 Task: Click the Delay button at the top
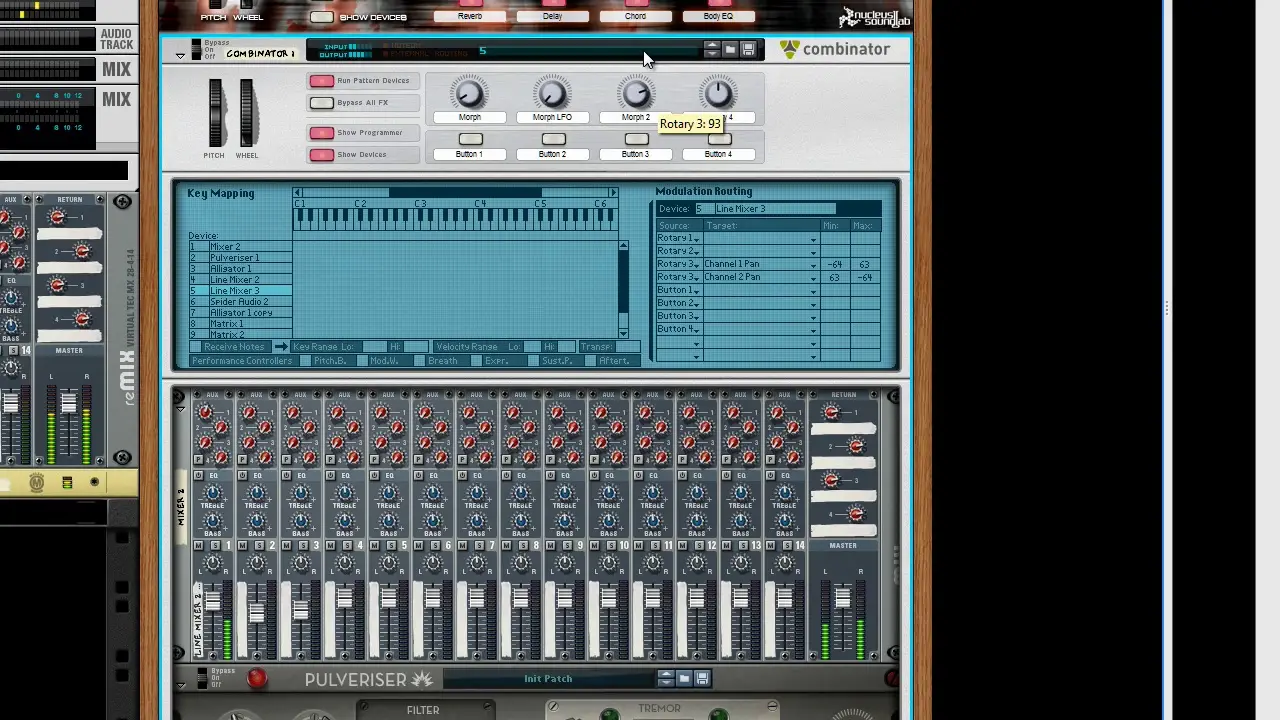(x=552, y=16)
